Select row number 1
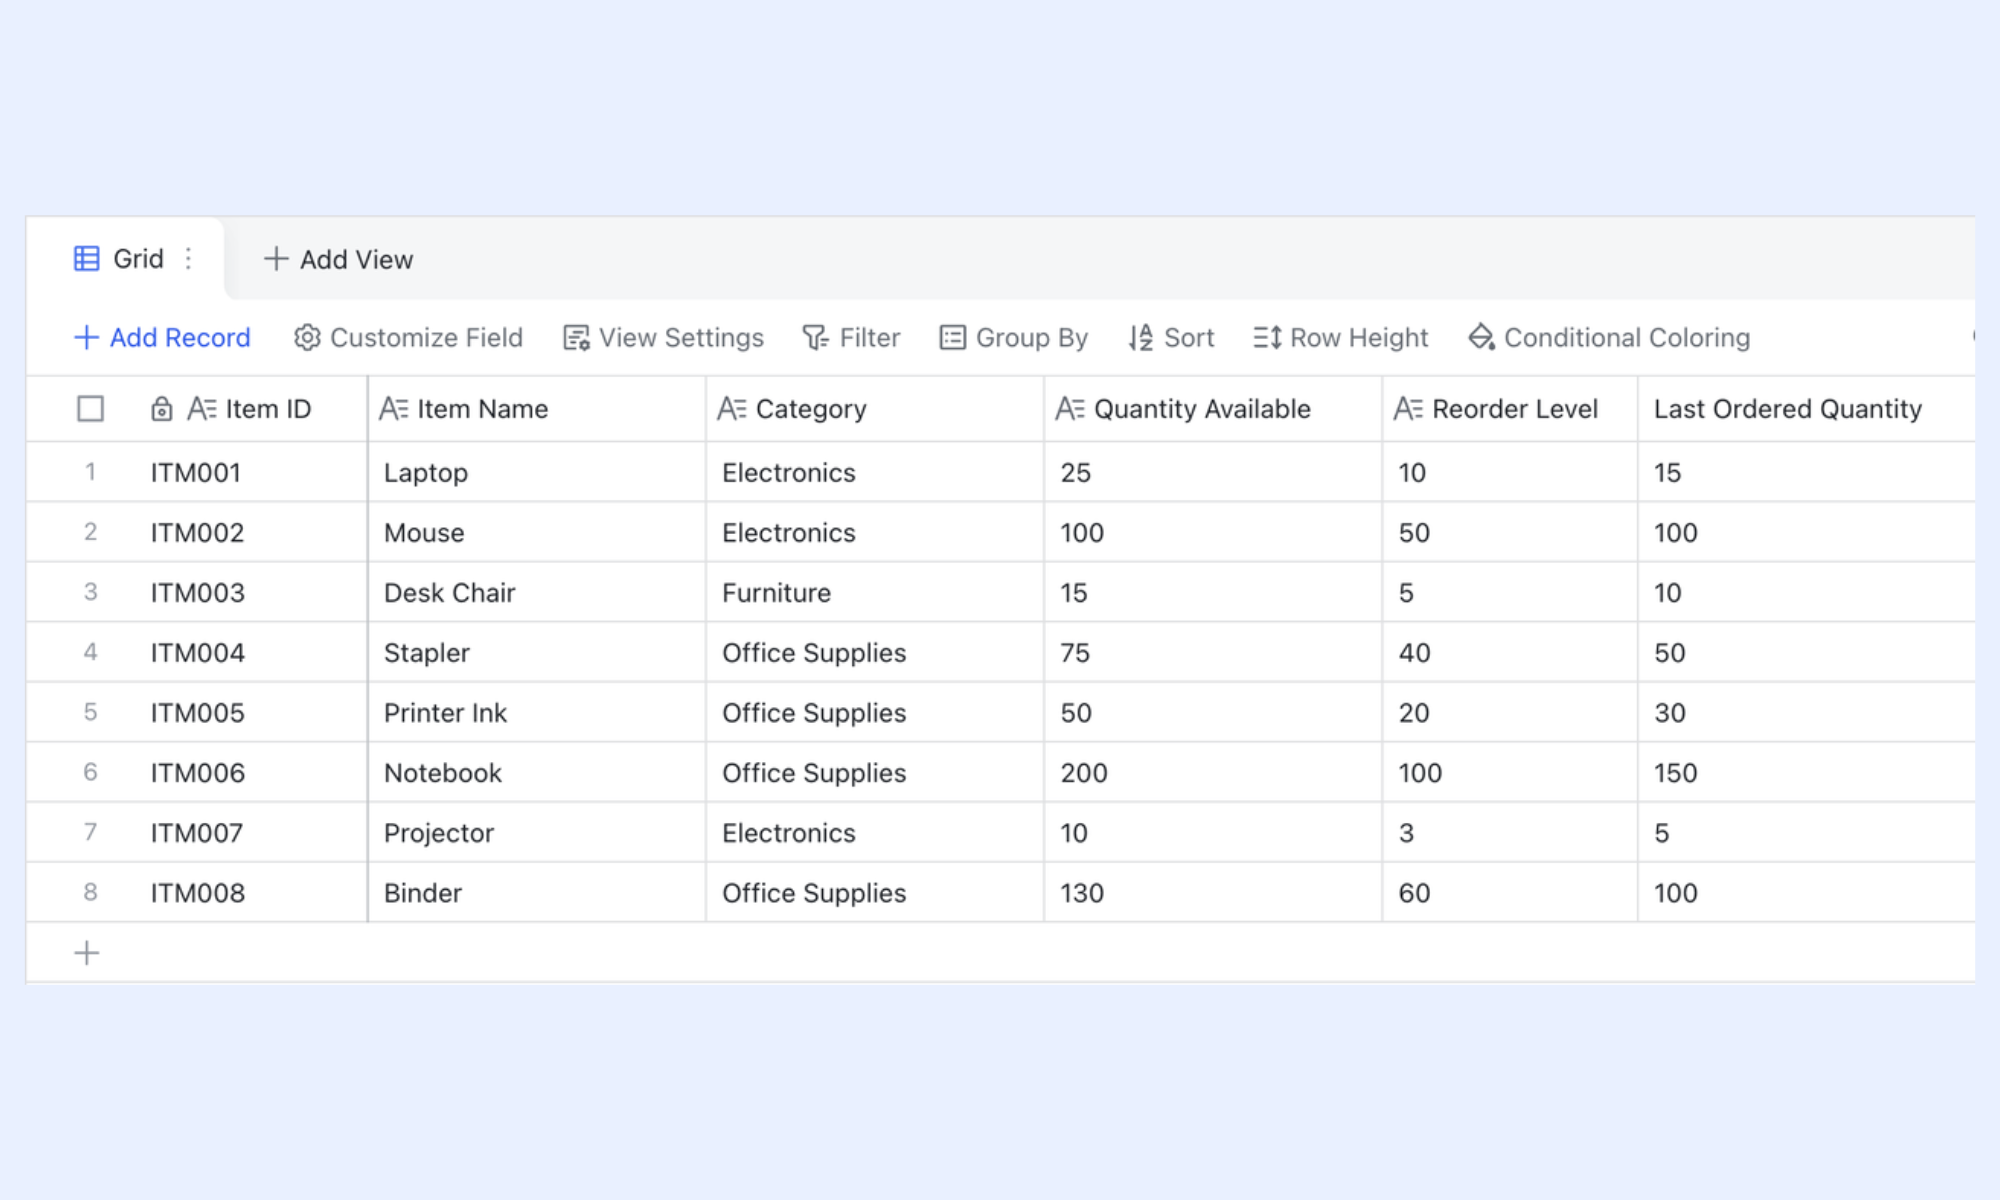2000x1200 pixels. (x=90, y=472)
